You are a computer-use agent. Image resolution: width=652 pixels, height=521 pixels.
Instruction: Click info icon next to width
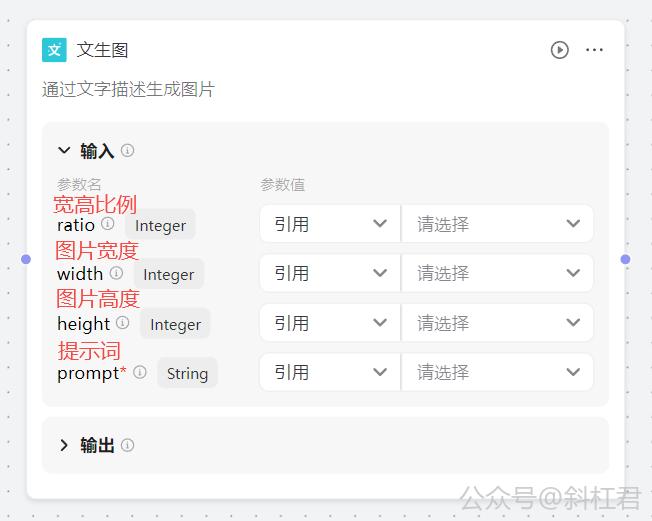coord(116,273)
